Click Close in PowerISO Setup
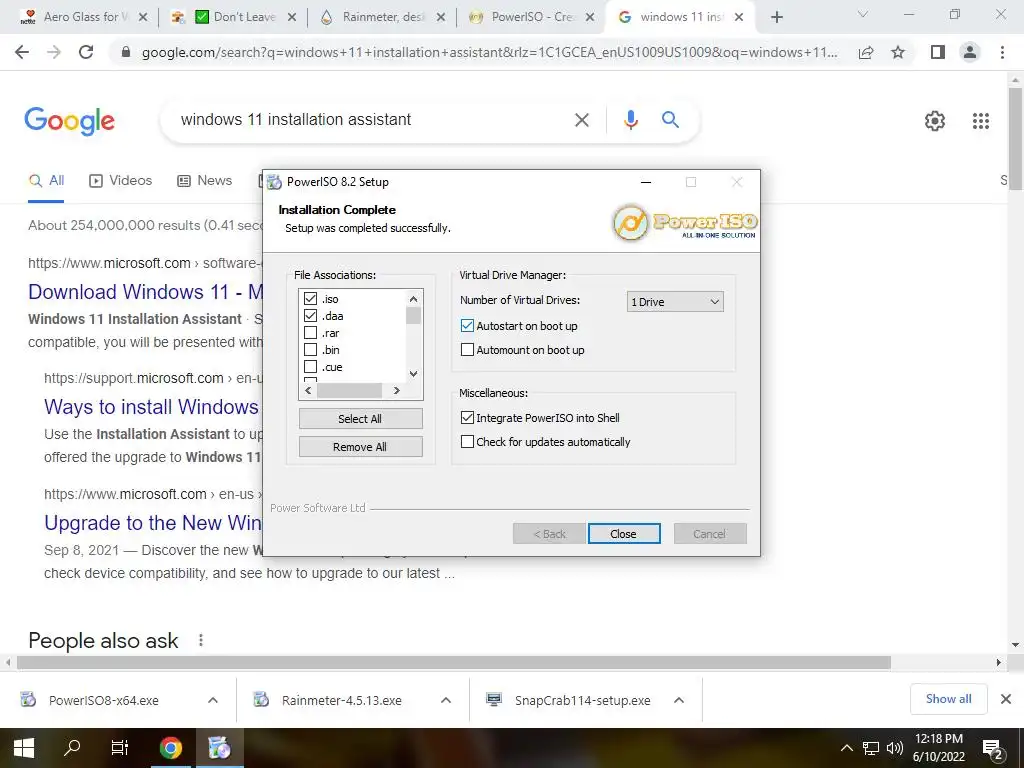This screenshot has height=768, width=1024. [624, 534]
